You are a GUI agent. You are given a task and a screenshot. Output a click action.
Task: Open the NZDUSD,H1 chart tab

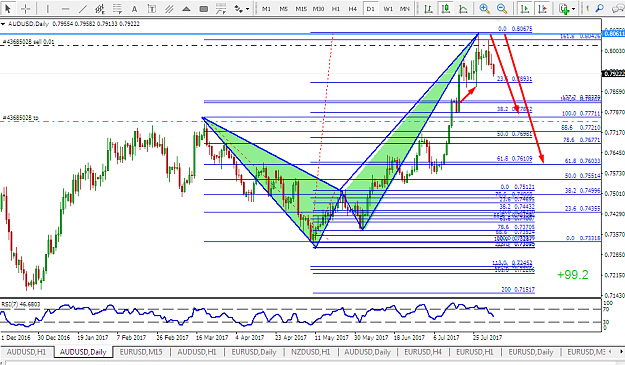311,352
